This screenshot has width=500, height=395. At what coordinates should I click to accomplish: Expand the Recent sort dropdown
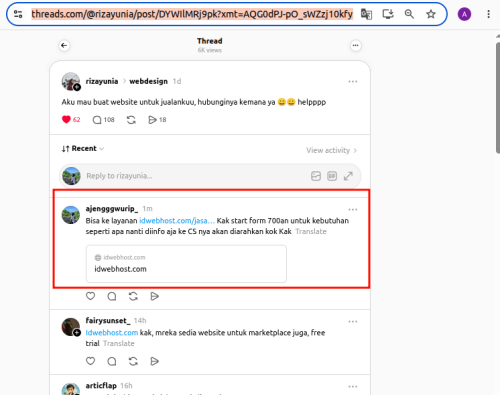[x=83, y=149]
